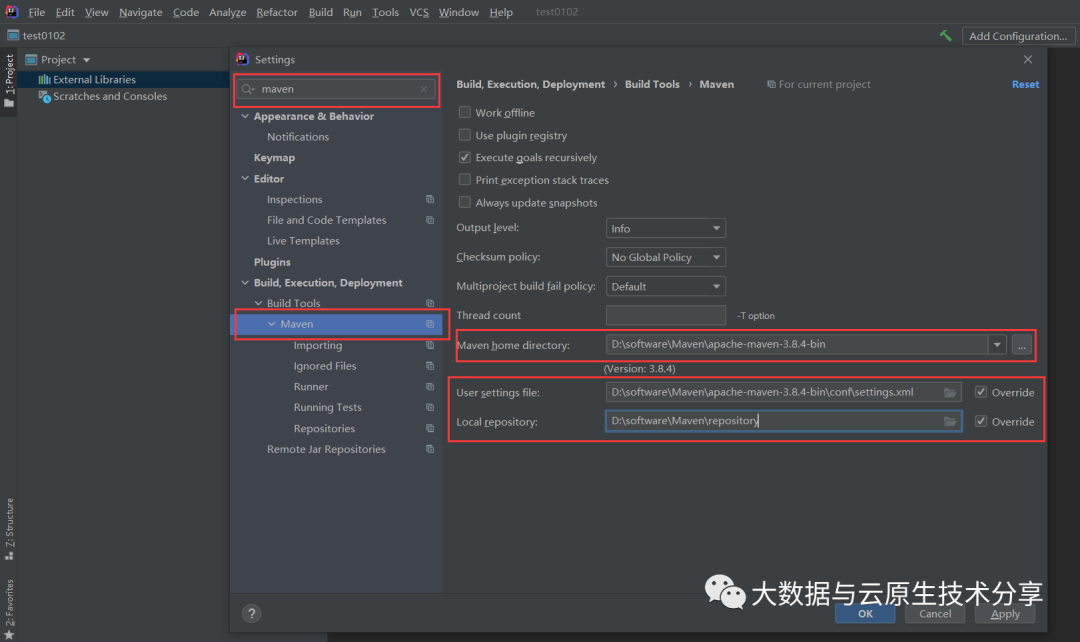The height and width of the screenshot is (642, 1080).
Task: Open the Multiproject build fail policy dropdown
Action: [665, 286]
